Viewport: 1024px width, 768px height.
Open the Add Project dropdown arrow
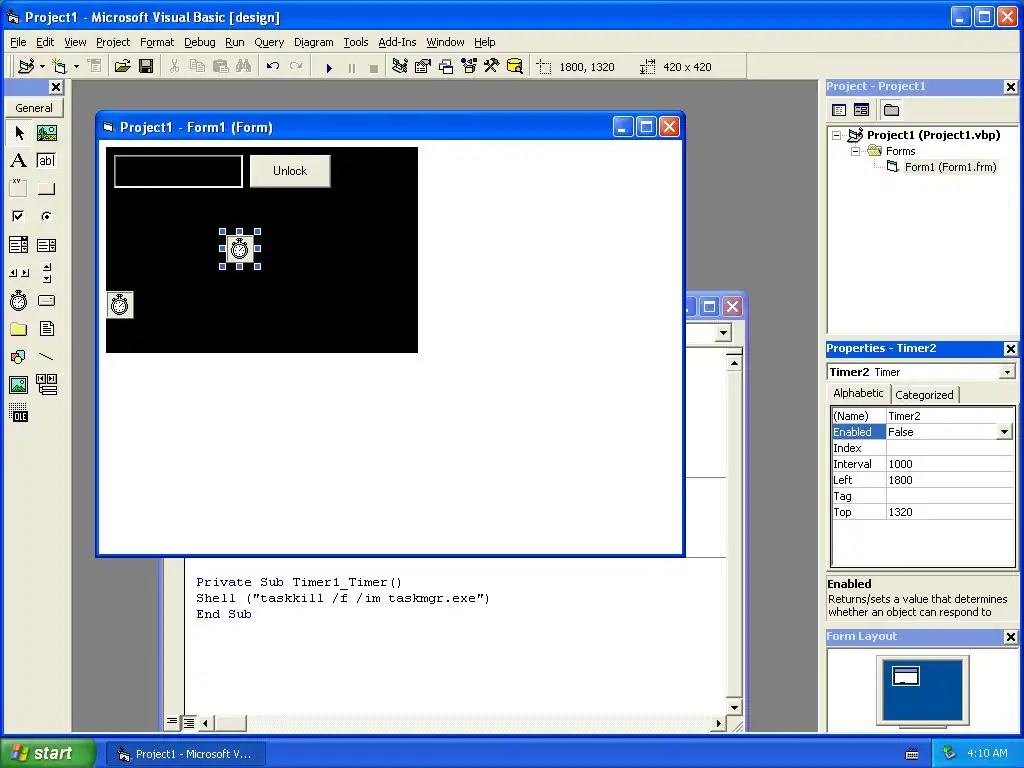pyautogui.click(x=42, y=67)
